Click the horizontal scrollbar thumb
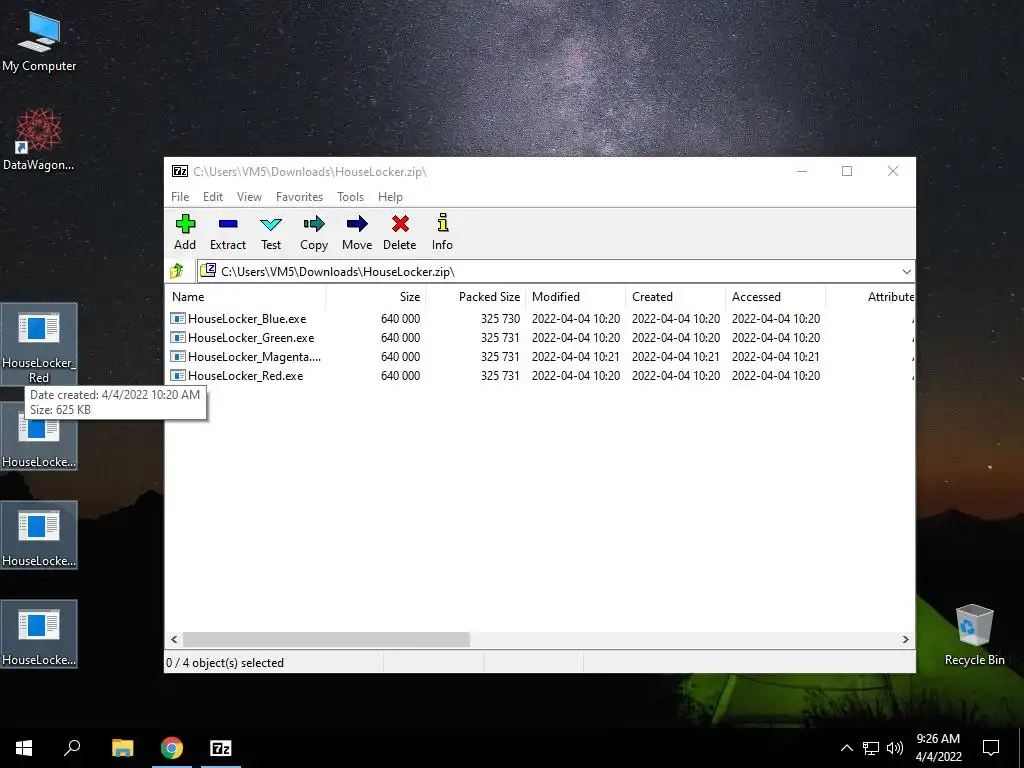 point(326,639)
